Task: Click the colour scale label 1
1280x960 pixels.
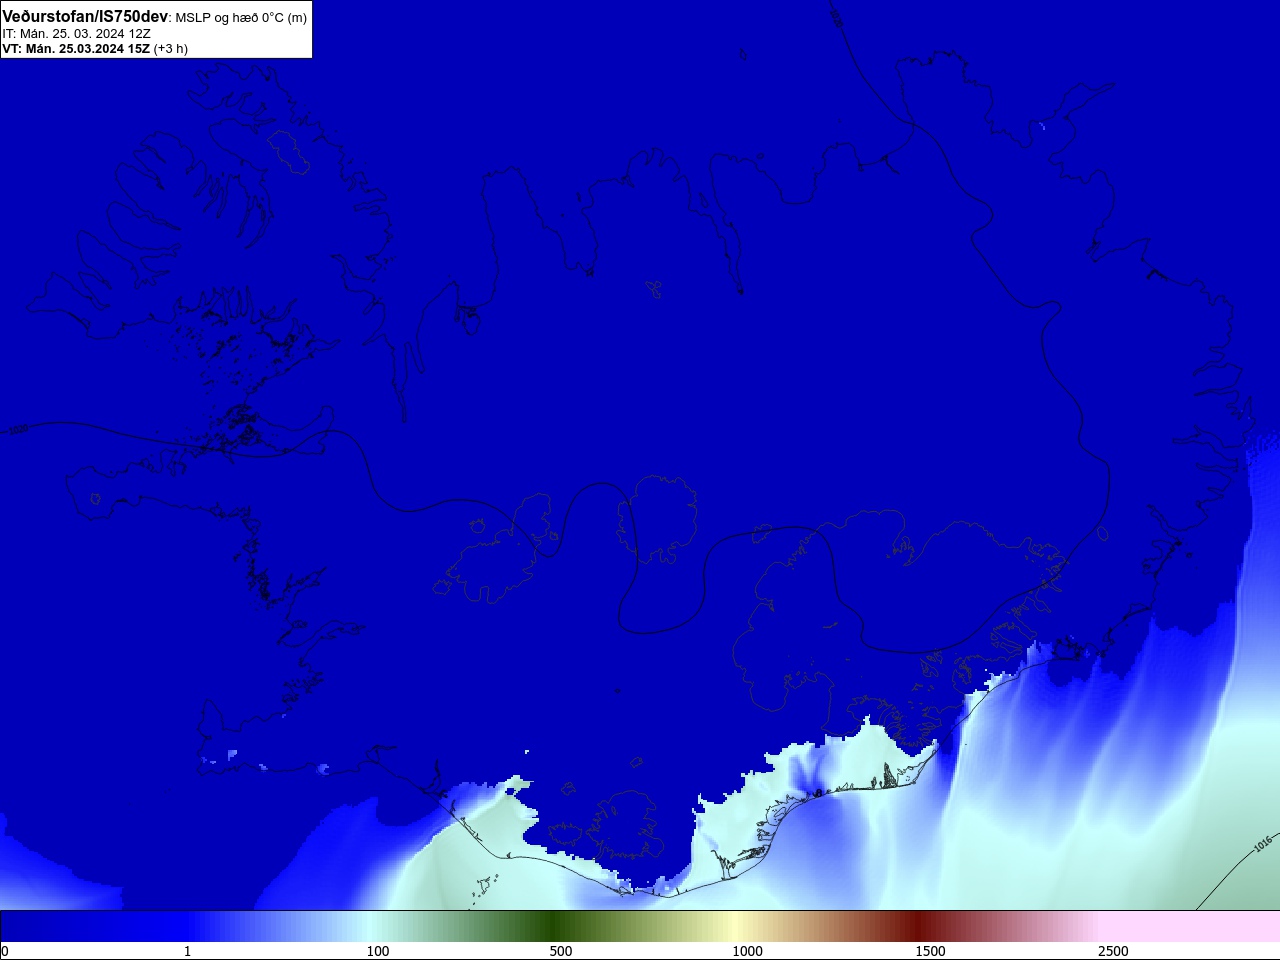Action: coord(187,951)
